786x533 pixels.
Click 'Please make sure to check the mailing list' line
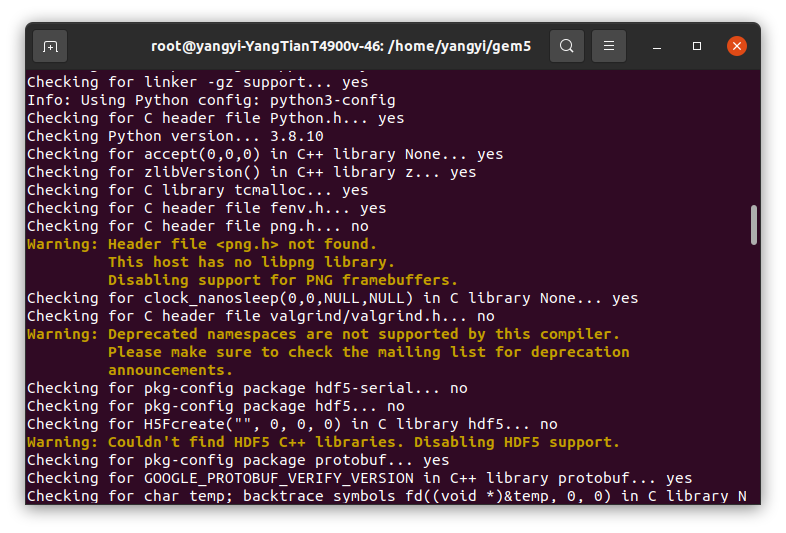point(368,353)
